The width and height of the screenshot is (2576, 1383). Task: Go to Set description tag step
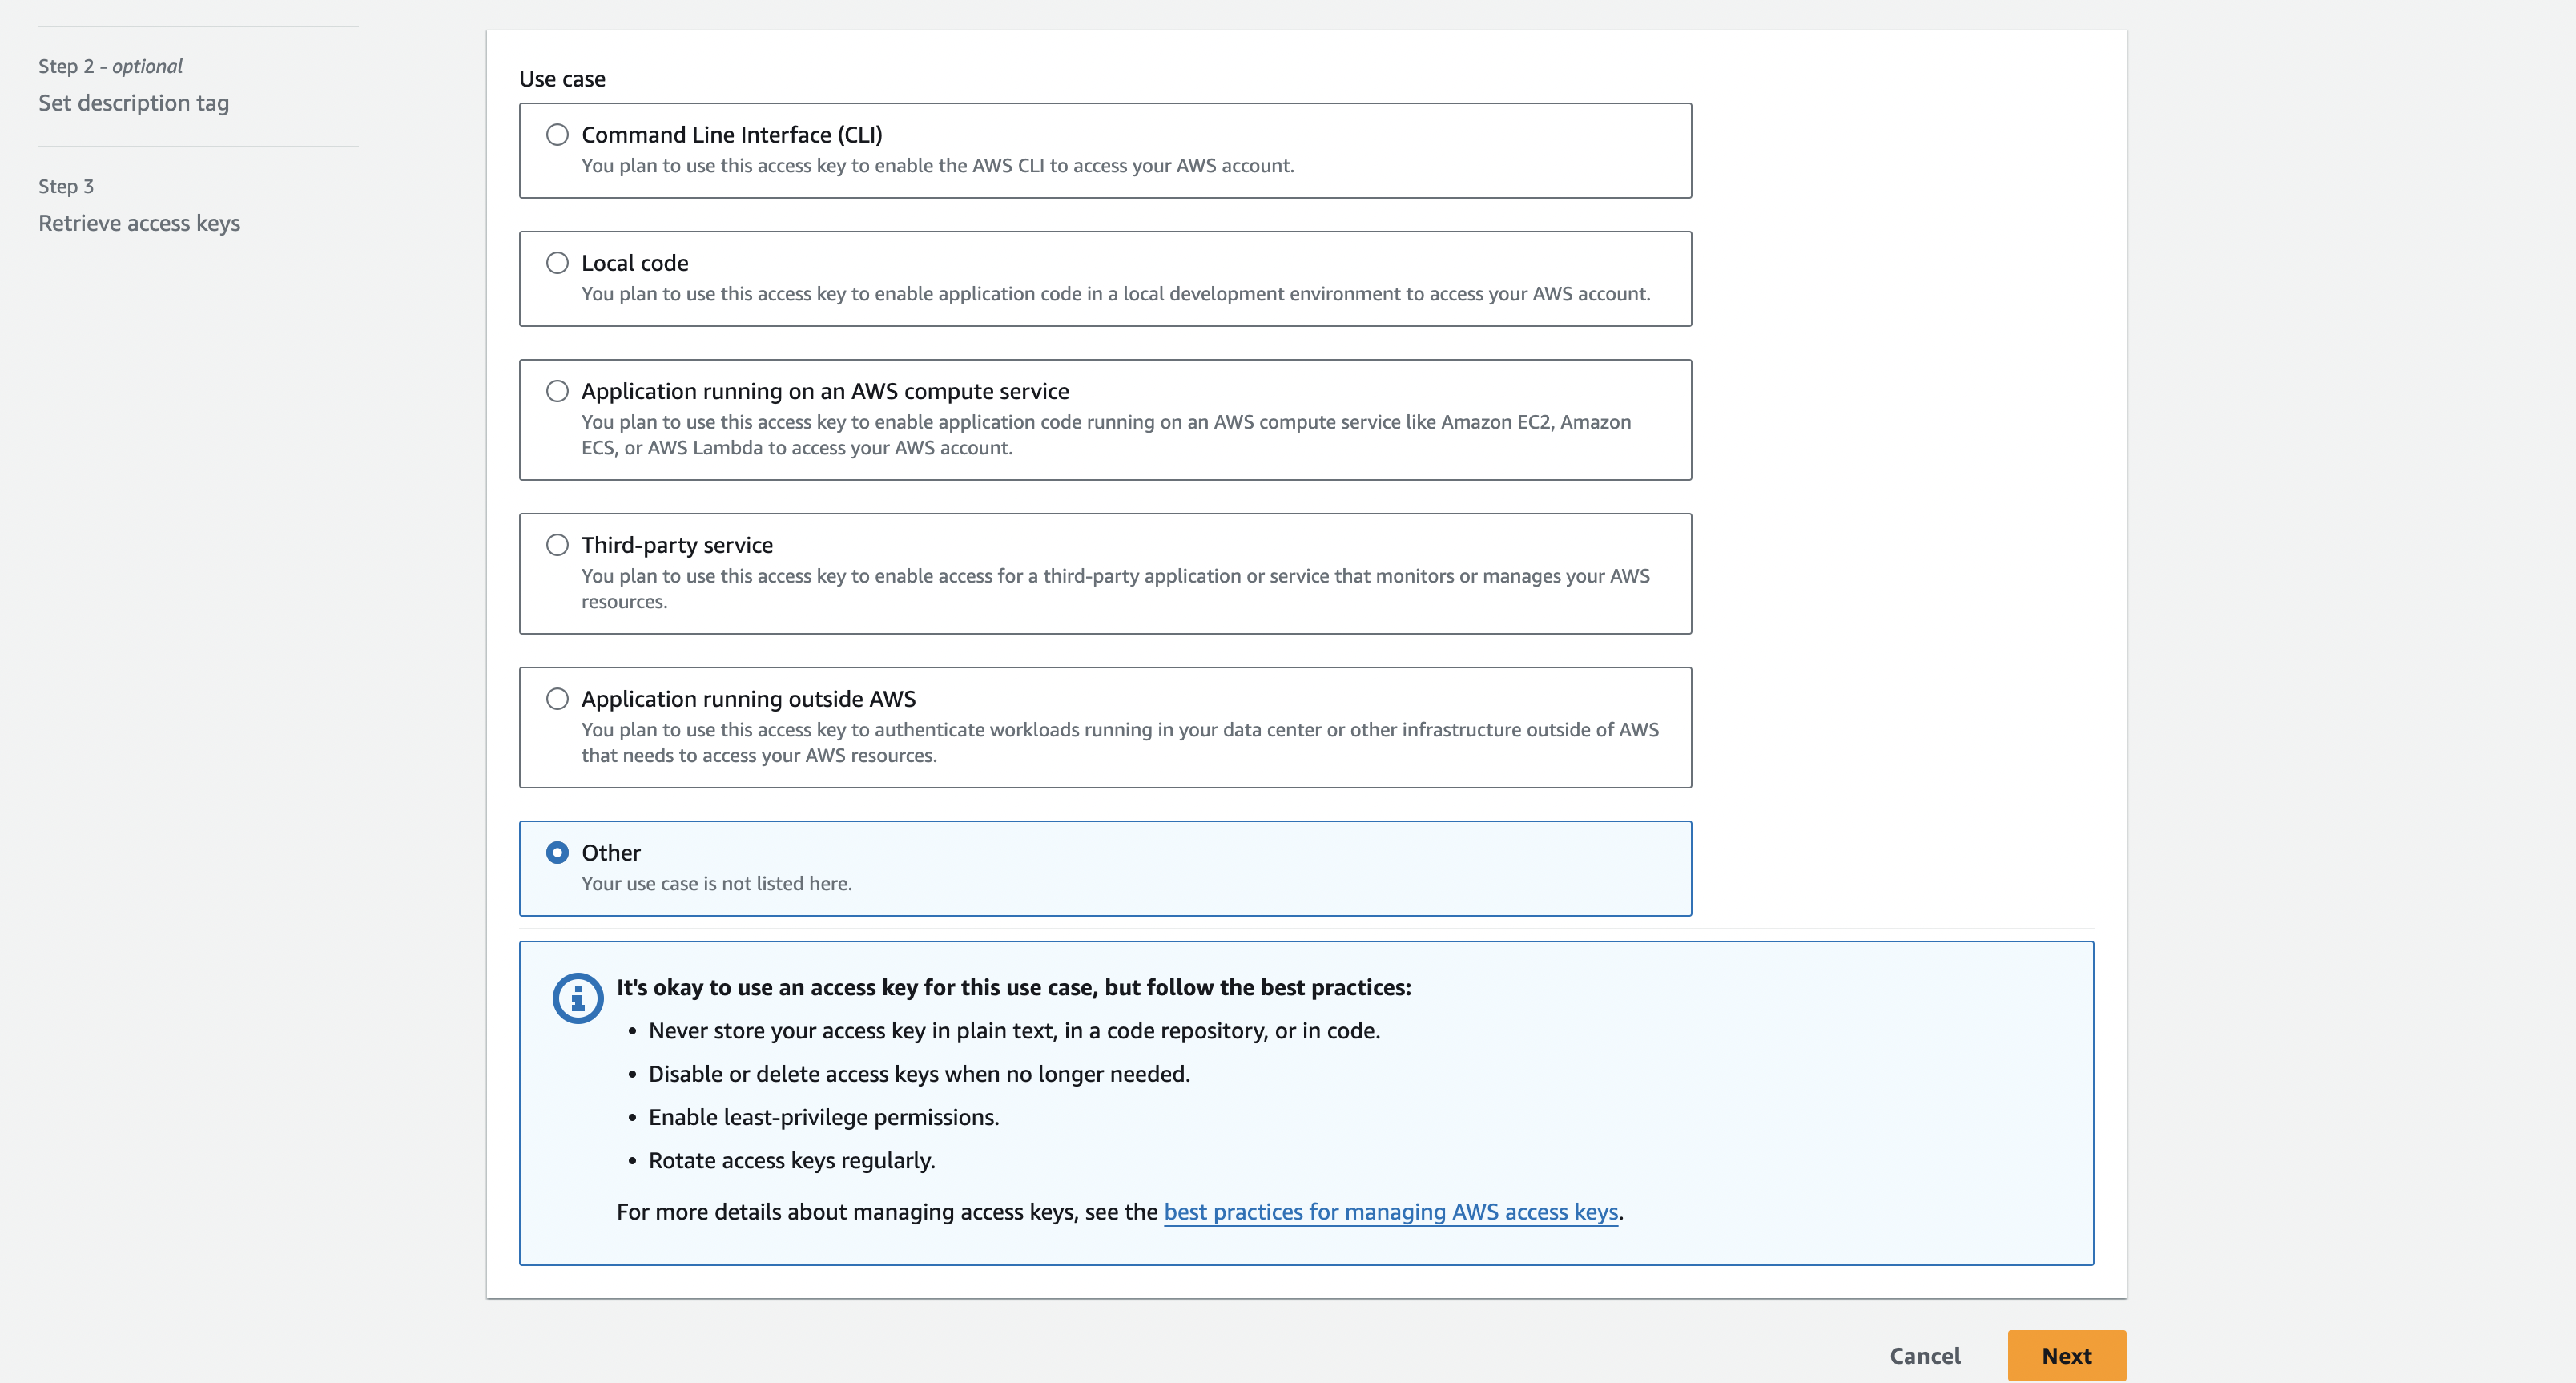coord(133,103)
